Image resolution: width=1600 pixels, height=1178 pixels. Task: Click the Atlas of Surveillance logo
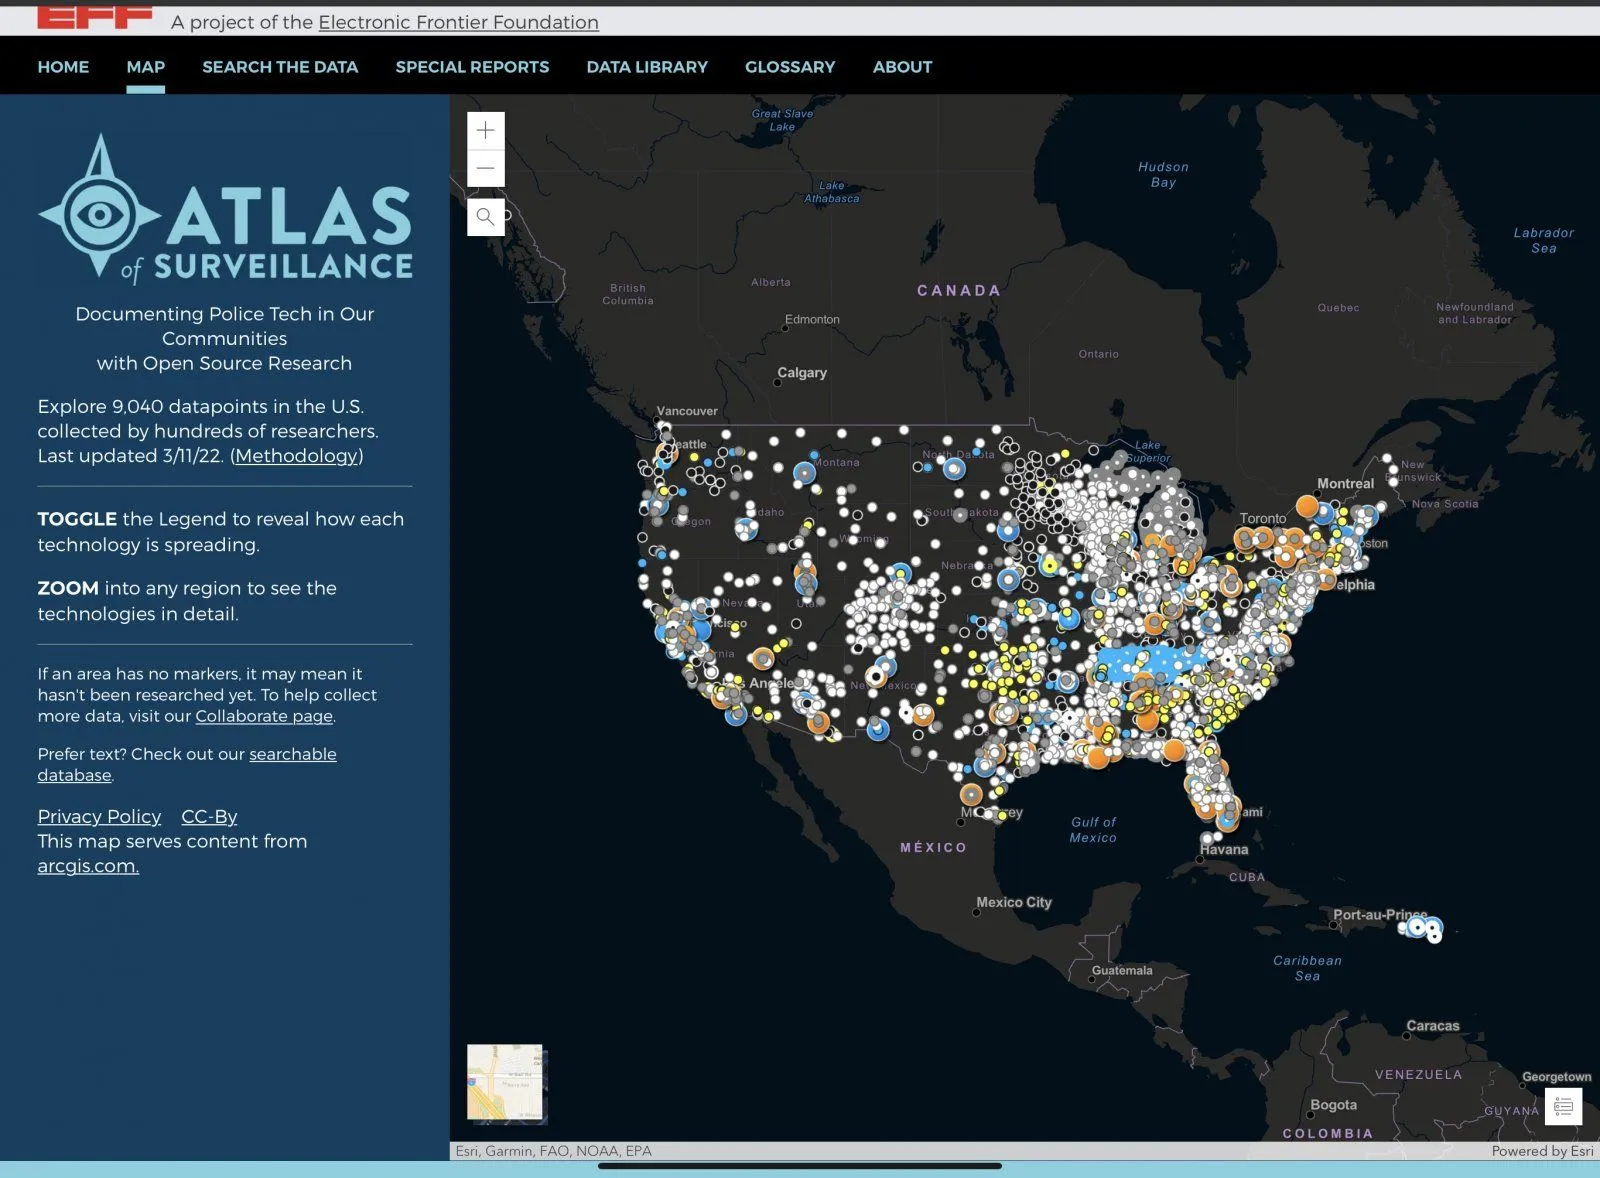[x=225, y=208]
